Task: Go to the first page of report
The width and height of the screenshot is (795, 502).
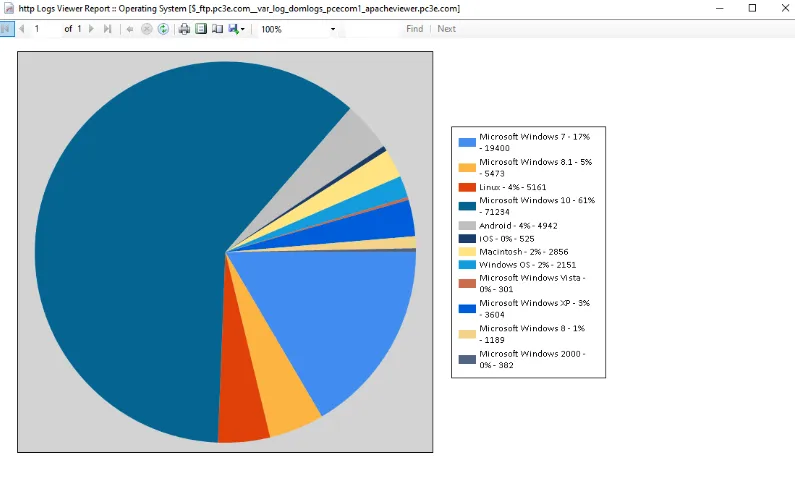Action: 7,29
